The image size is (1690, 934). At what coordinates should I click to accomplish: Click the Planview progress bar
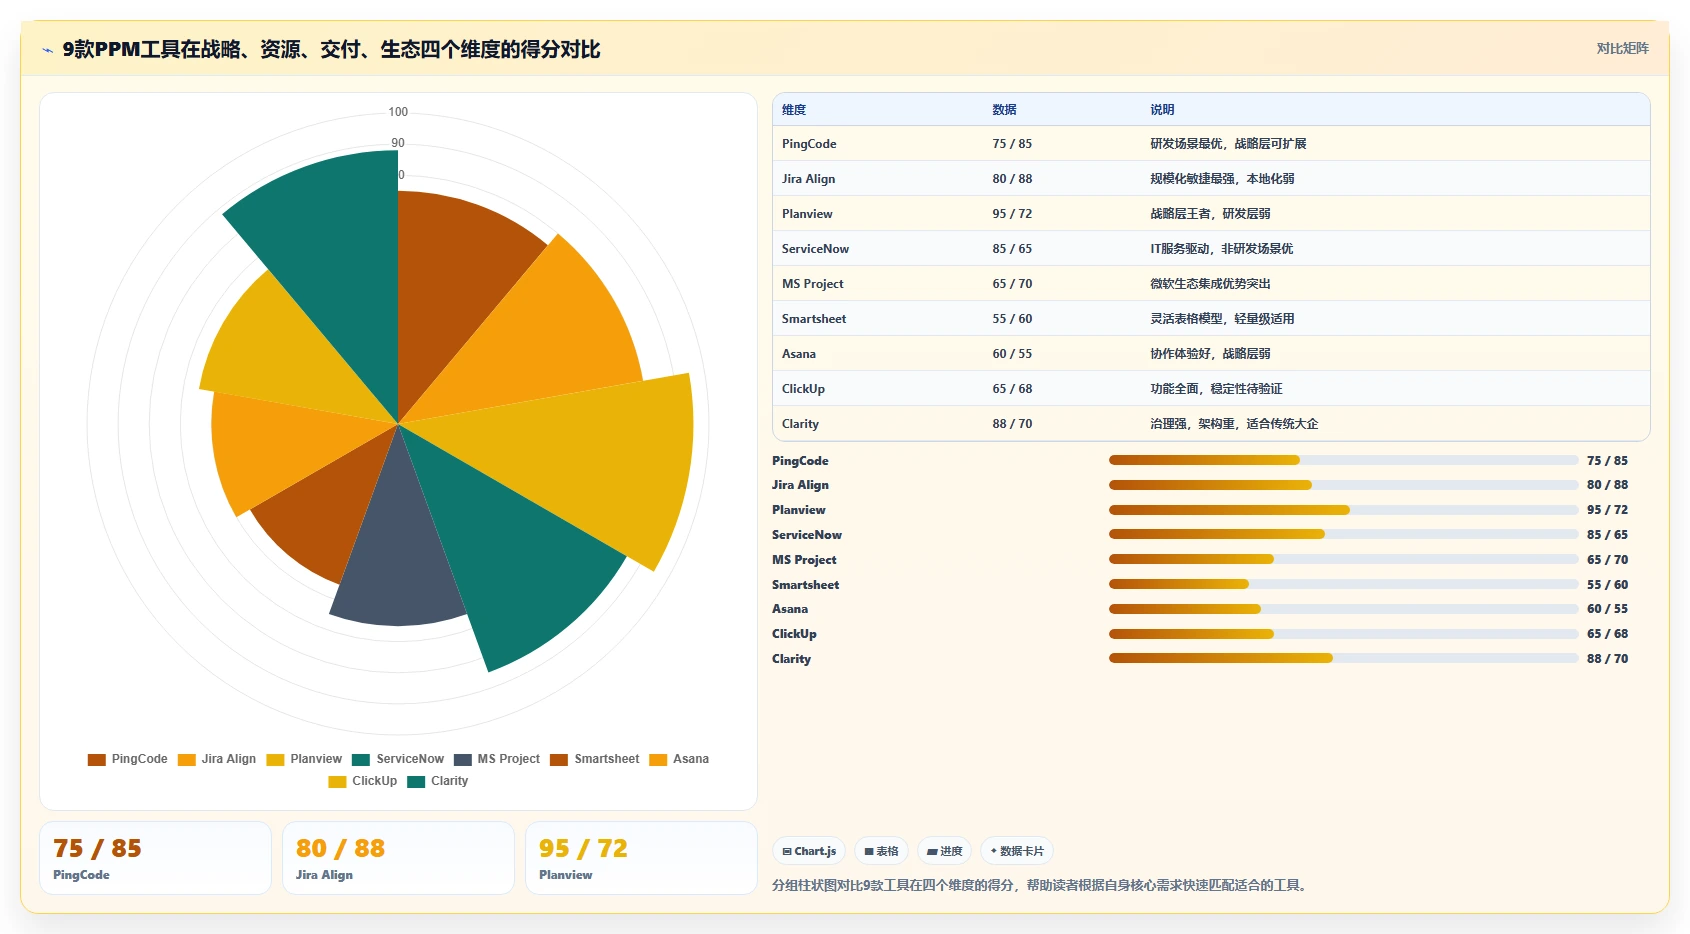point(1343,510)
